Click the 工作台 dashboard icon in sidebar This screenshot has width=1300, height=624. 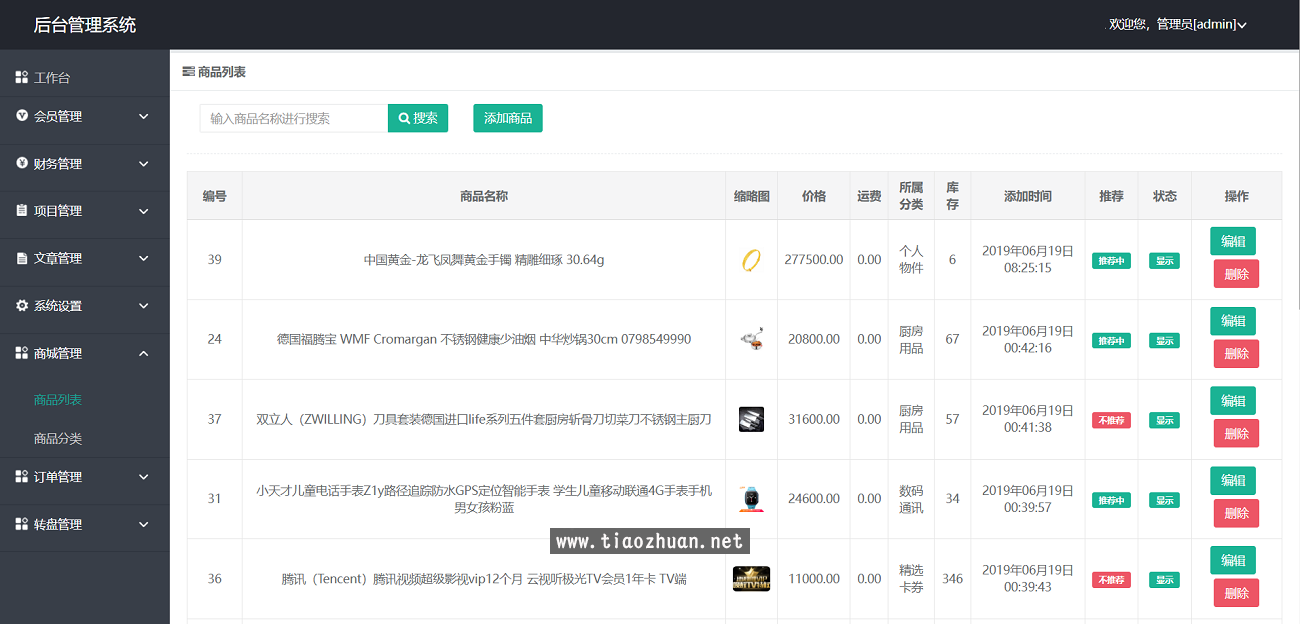tap(22, 77)
